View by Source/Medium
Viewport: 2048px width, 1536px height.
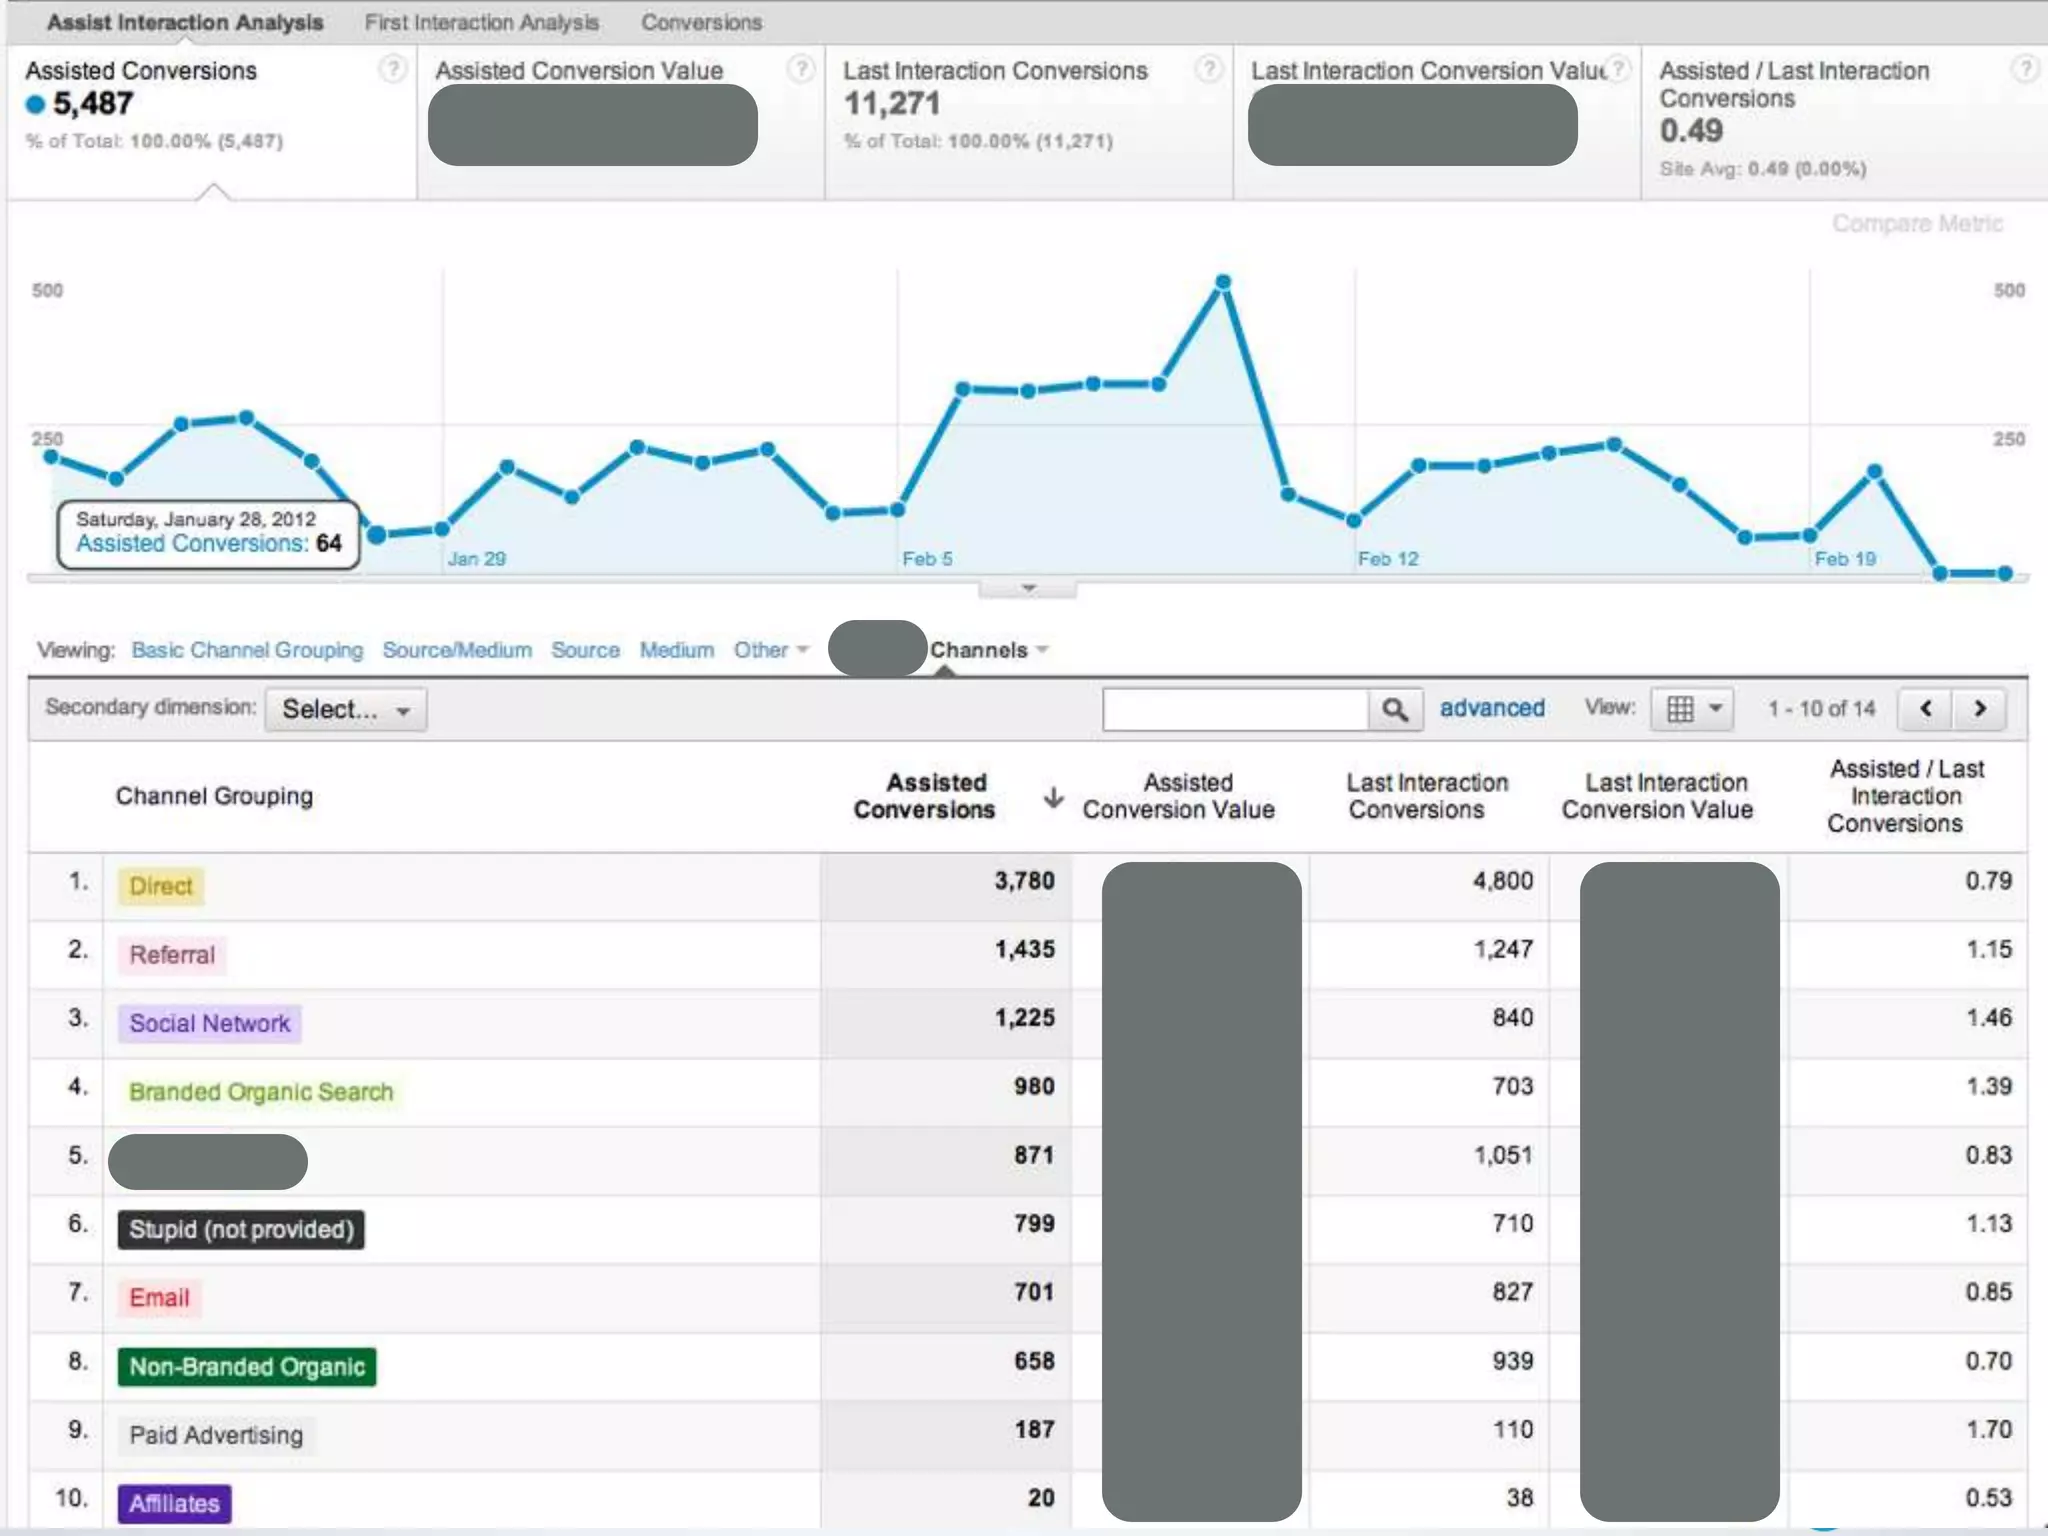coord(457,651)
